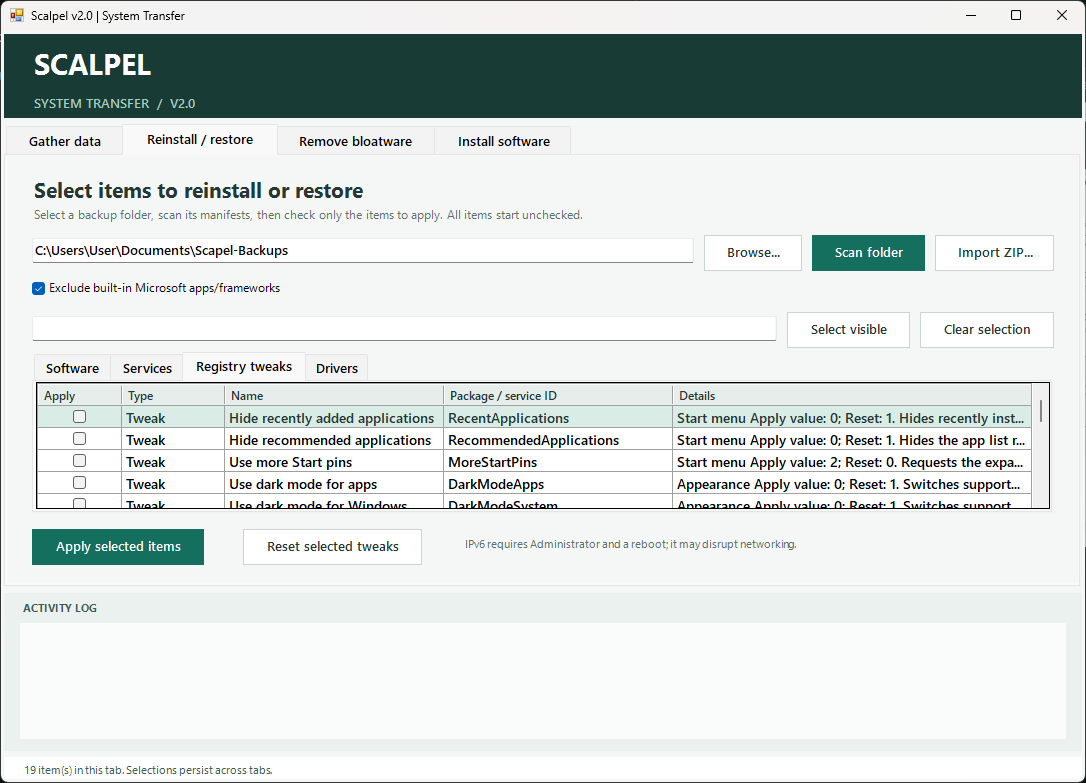Select the MoreStartPins ID cell

tap(558, 462)
